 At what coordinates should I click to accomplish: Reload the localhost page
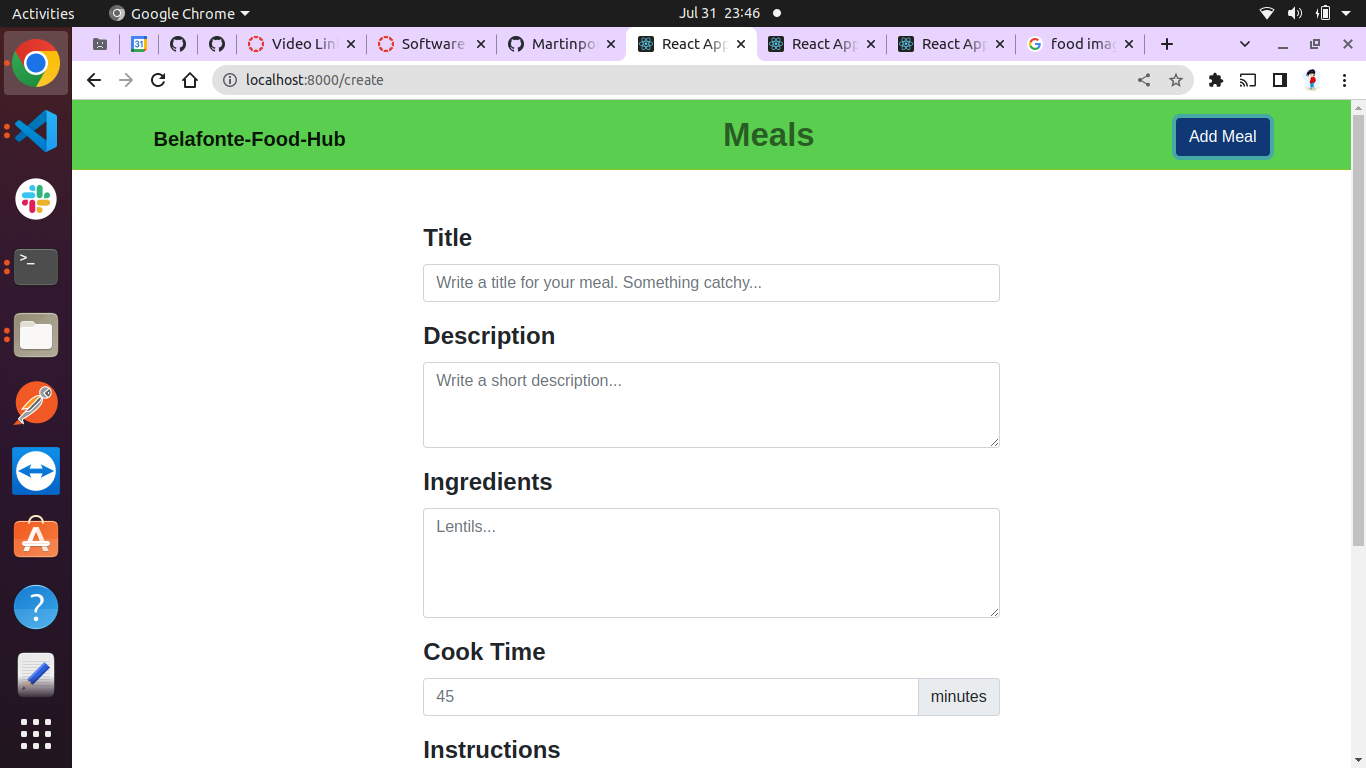point(158,80)
